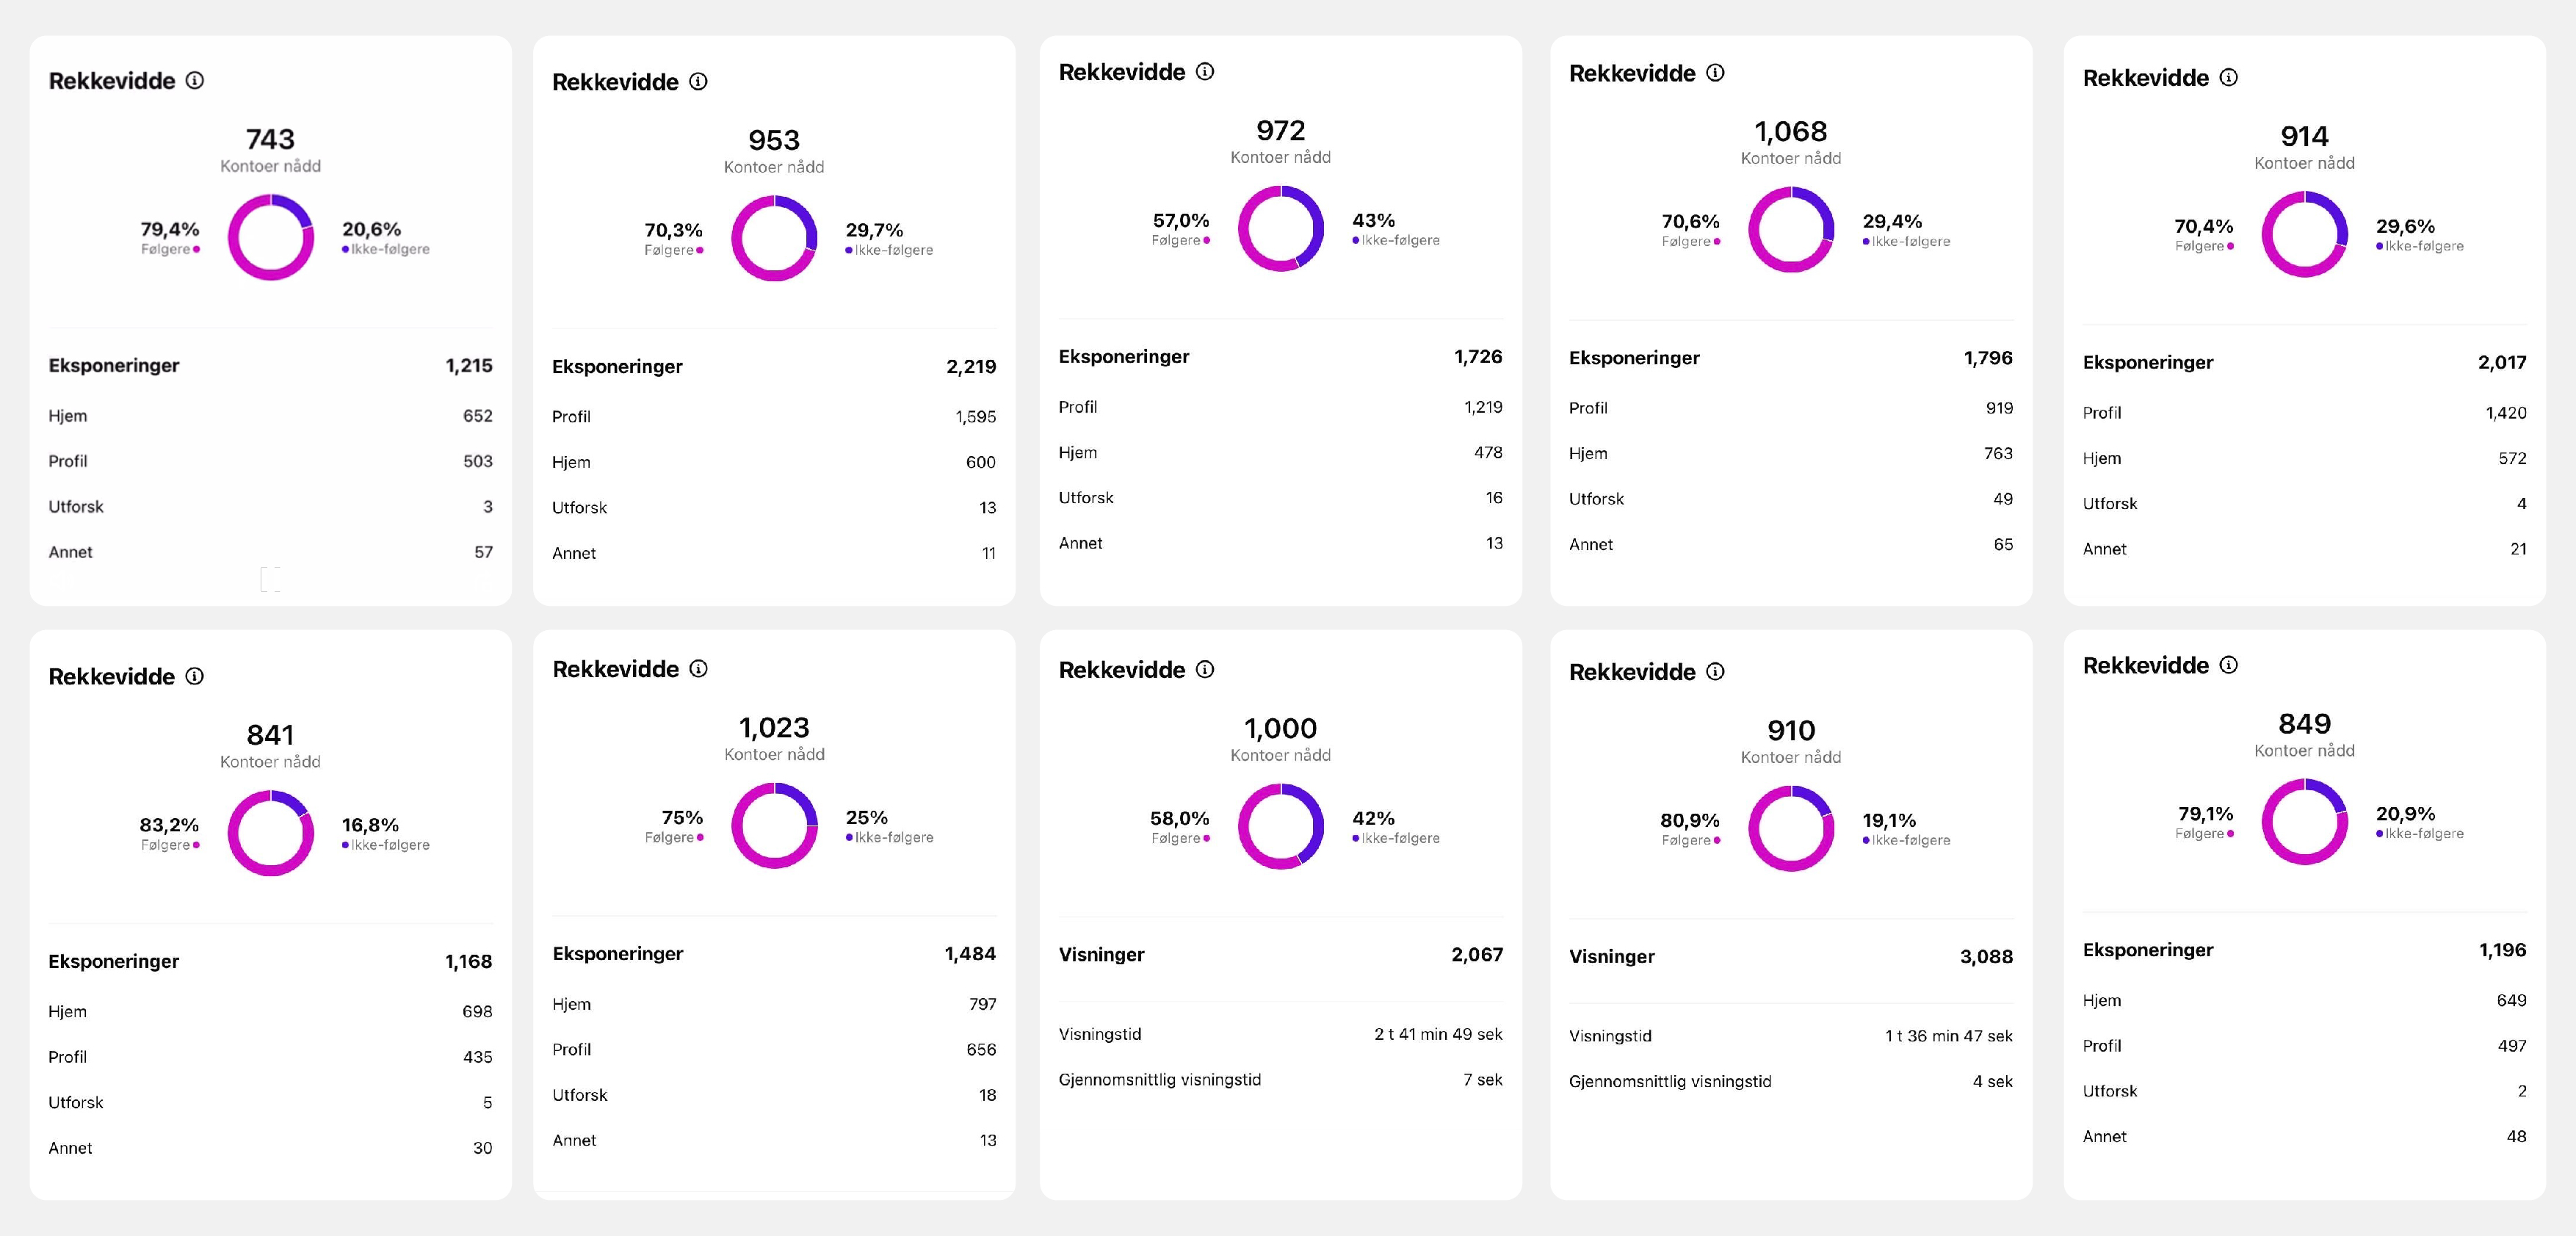Click the Visningstid 2 t 41 min row
The width and height of the screenshot is (2576, 1236).
[1280, 1034]
